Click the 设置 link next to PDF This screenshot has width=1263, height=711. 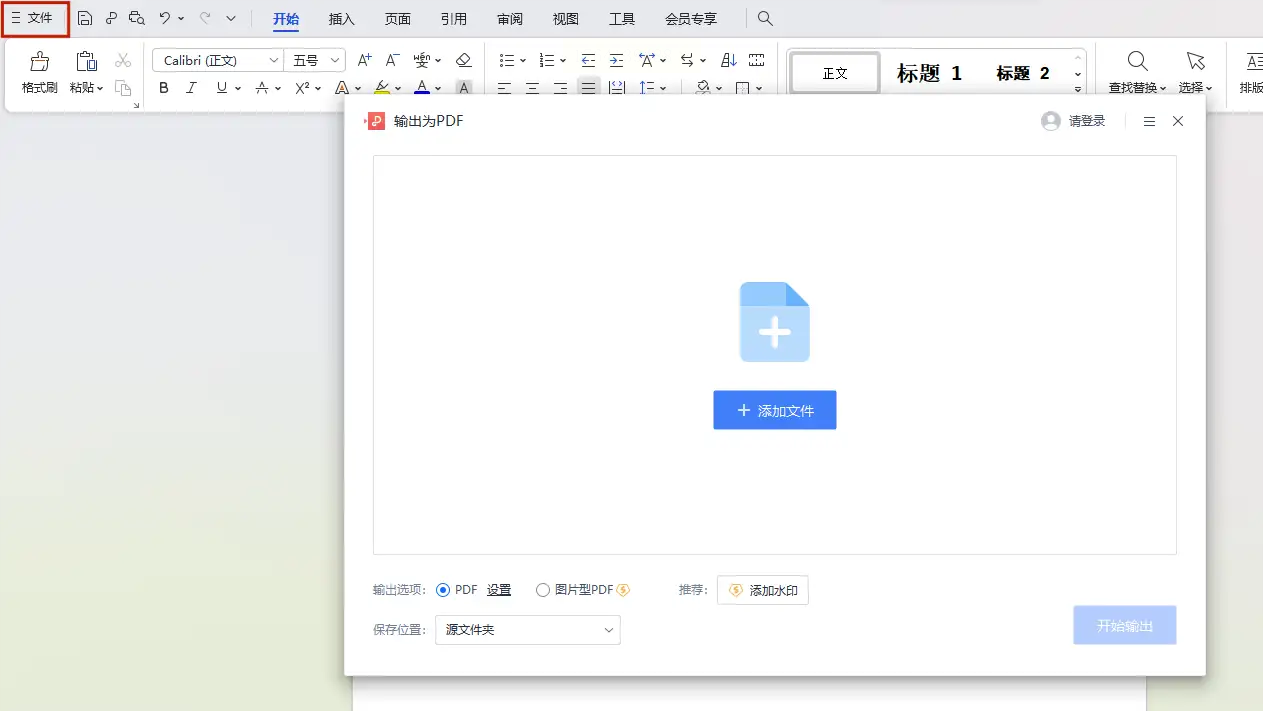tap(499, 590)
